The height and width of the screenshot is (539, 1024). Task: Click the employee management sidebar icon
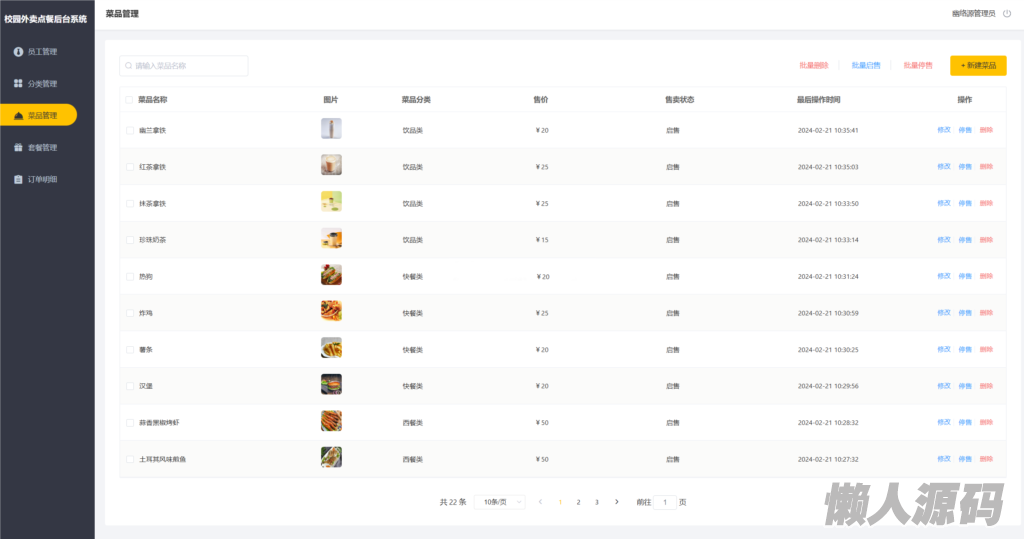pyautogui.click(x=18, y=52)
